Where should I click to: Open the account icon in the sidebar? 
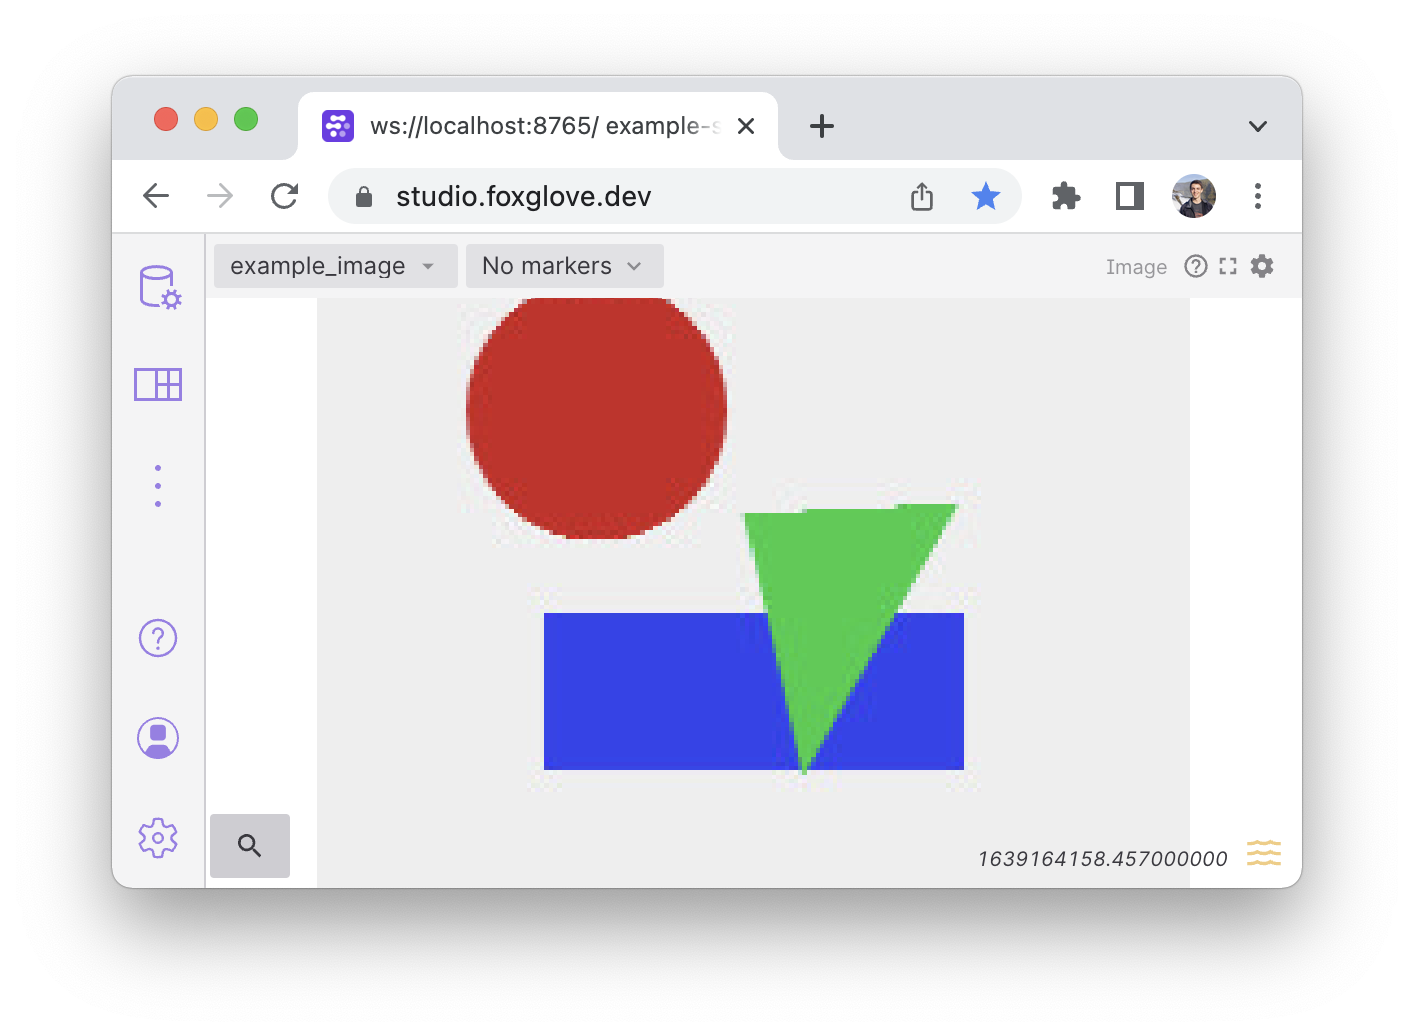click(x=157, y=738)
